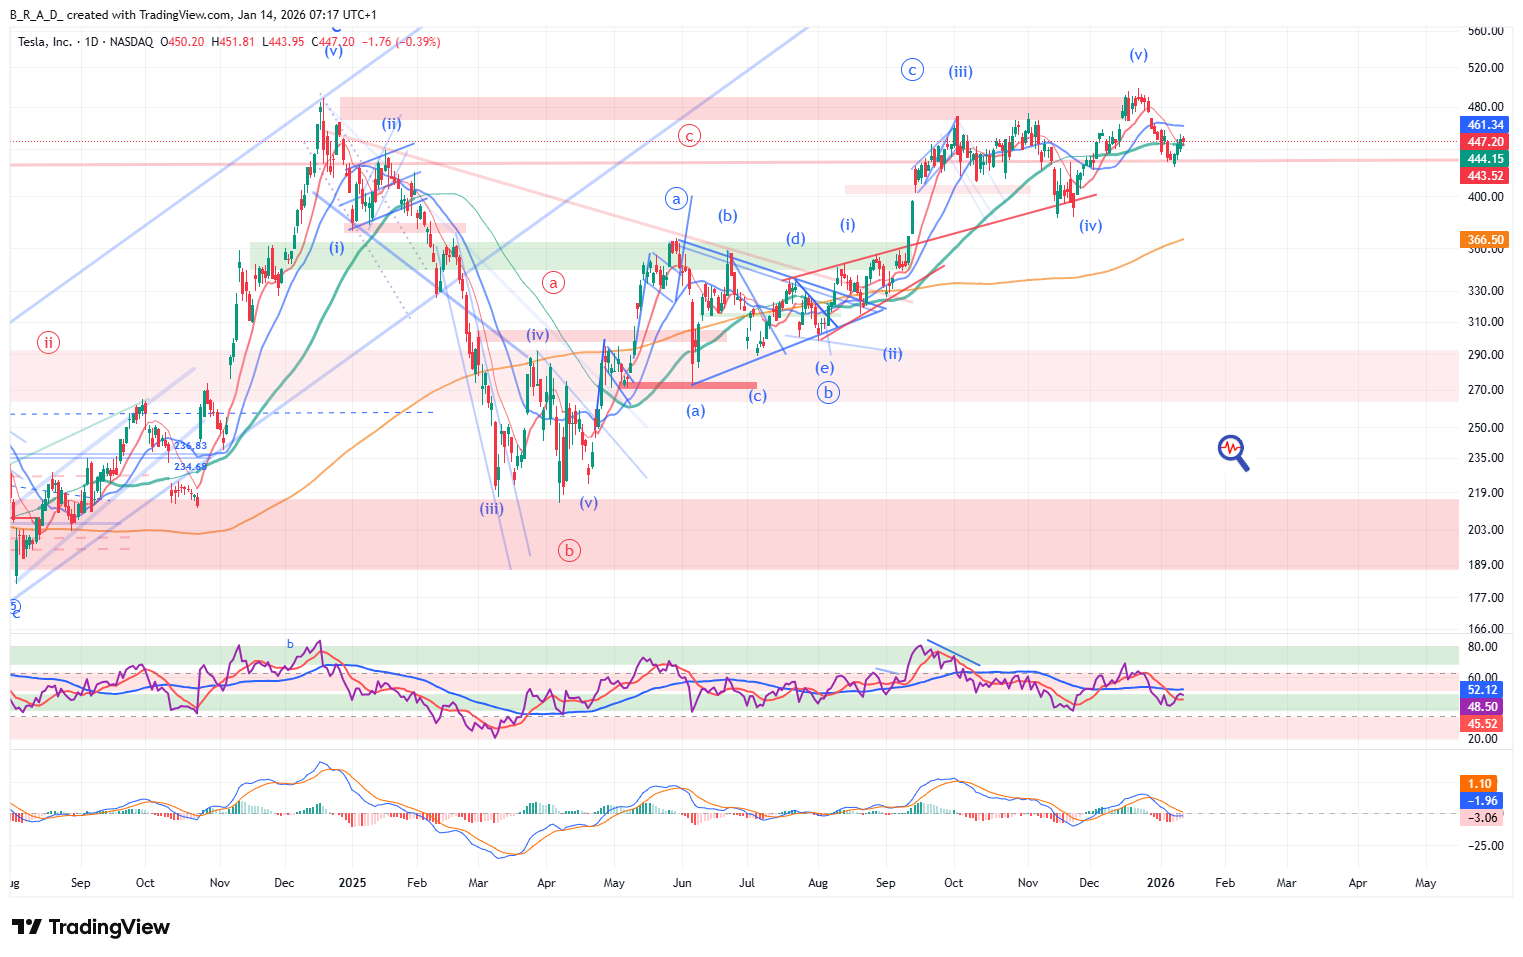This screenshot has height=957, width=1523.
Task: Click the 234.68 price level annotation
Action: 190,467
